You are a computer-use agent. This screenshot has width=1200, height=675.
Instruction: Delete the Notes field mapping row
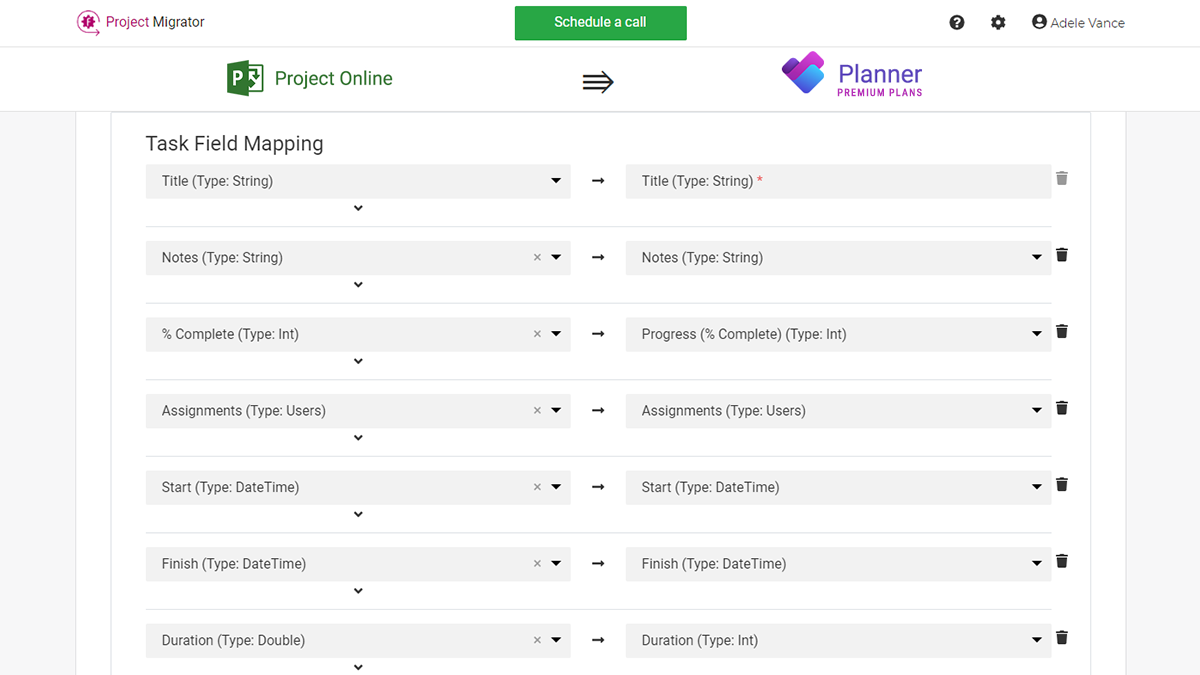(x=1062, y=255)
